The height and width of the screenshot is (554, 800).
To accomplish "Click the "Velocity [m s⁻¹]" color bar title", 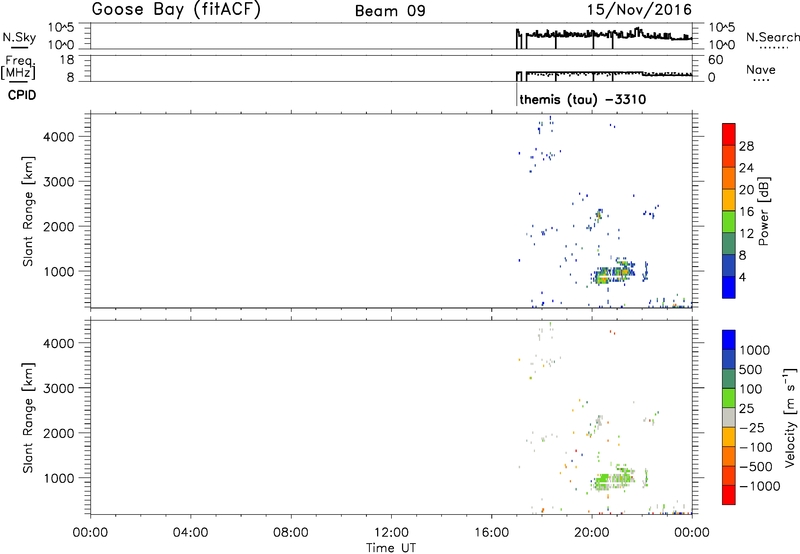I will point(790,417).
